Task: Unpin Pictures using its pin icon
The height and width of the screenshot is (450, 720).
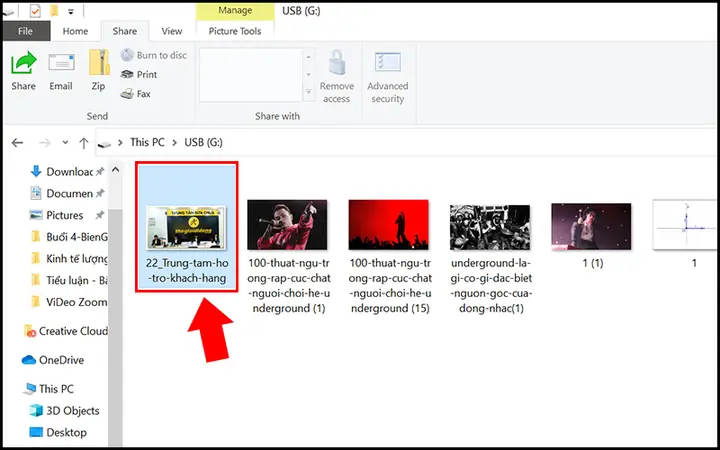Action: (100, 215)
